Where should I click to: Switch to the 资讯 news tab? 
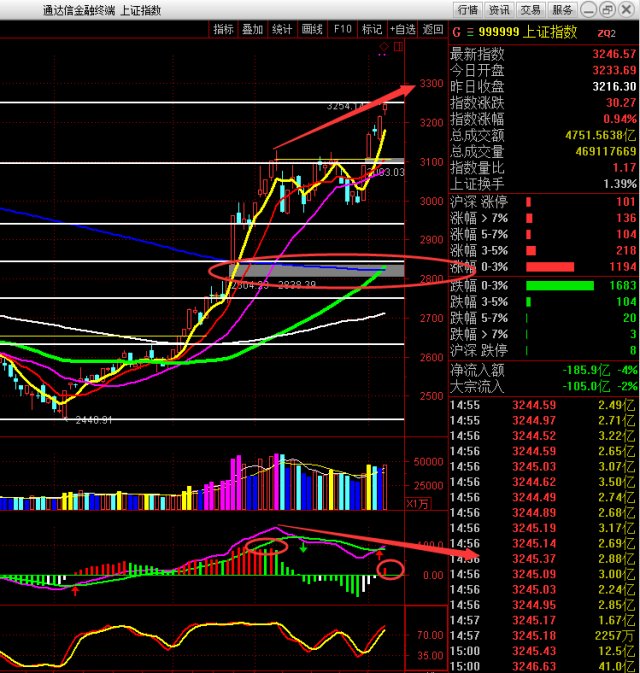[x=499, y=9]
